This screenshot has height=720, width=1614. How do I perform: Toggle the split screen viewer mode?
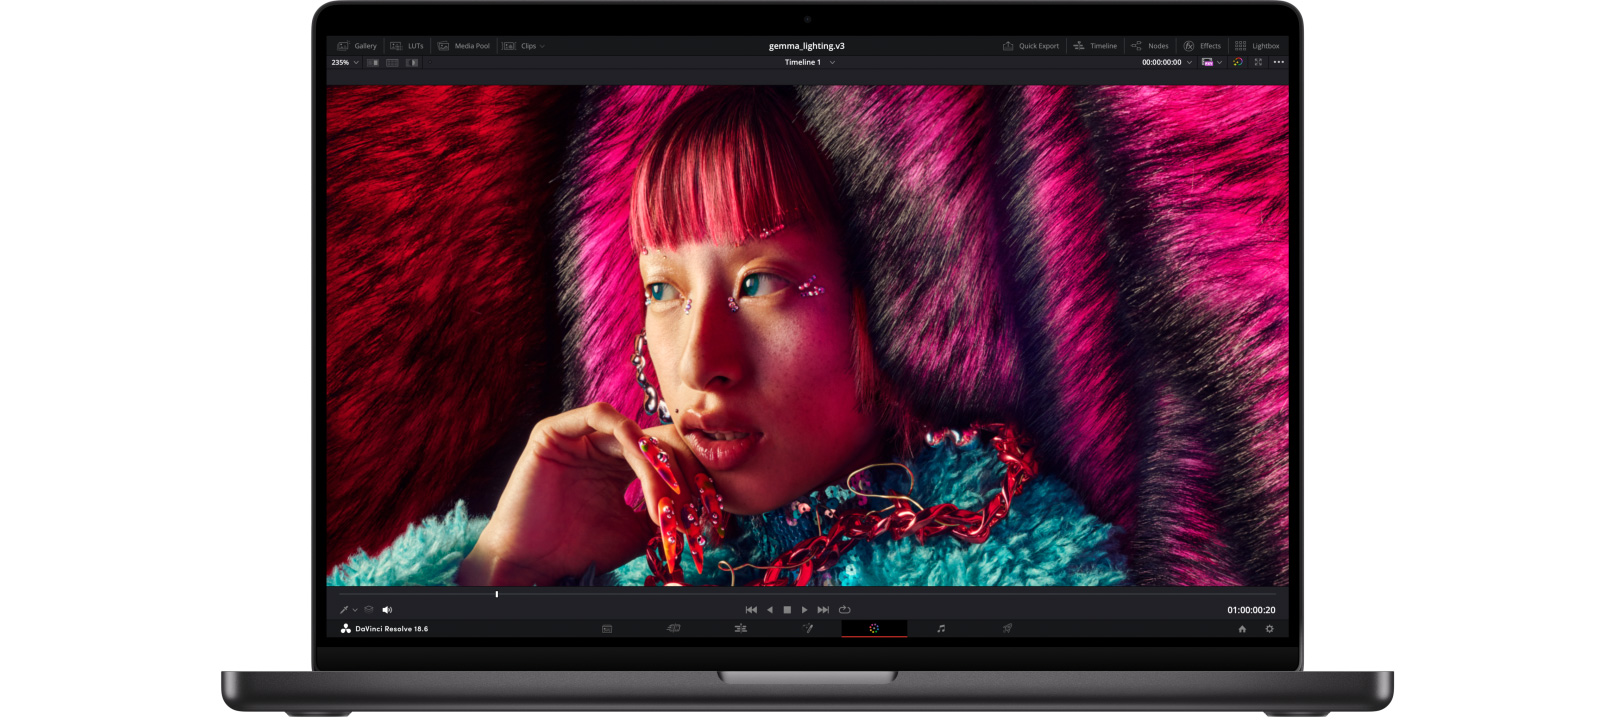392,62
